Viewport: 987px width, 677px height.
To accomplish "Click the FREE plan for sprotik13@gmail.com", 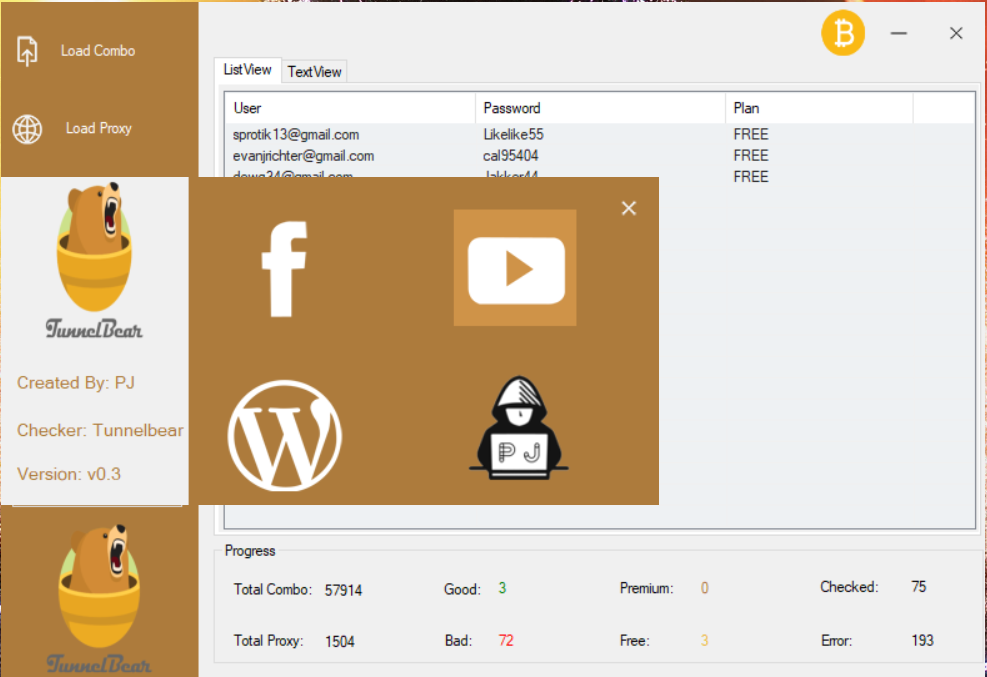I will [751, 135].
